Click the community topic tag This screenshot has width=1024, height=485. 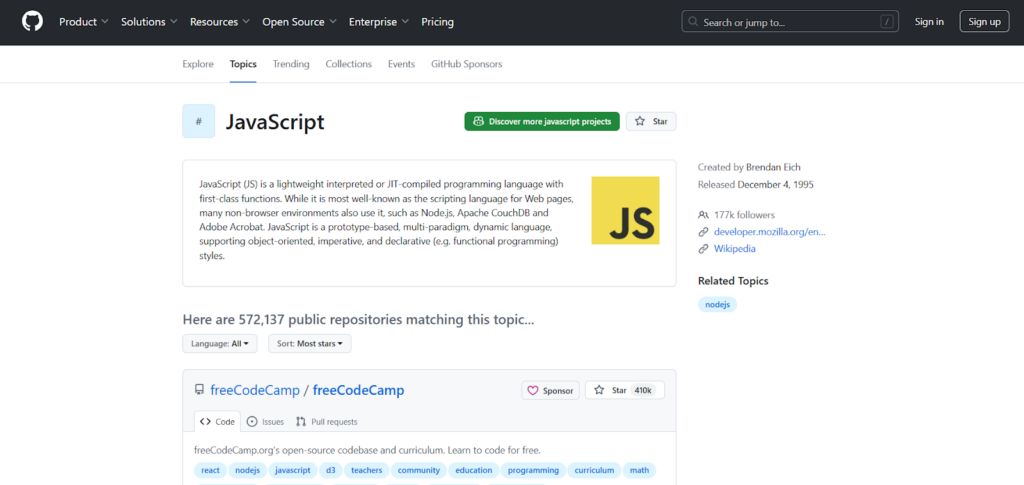pos(419,470)
